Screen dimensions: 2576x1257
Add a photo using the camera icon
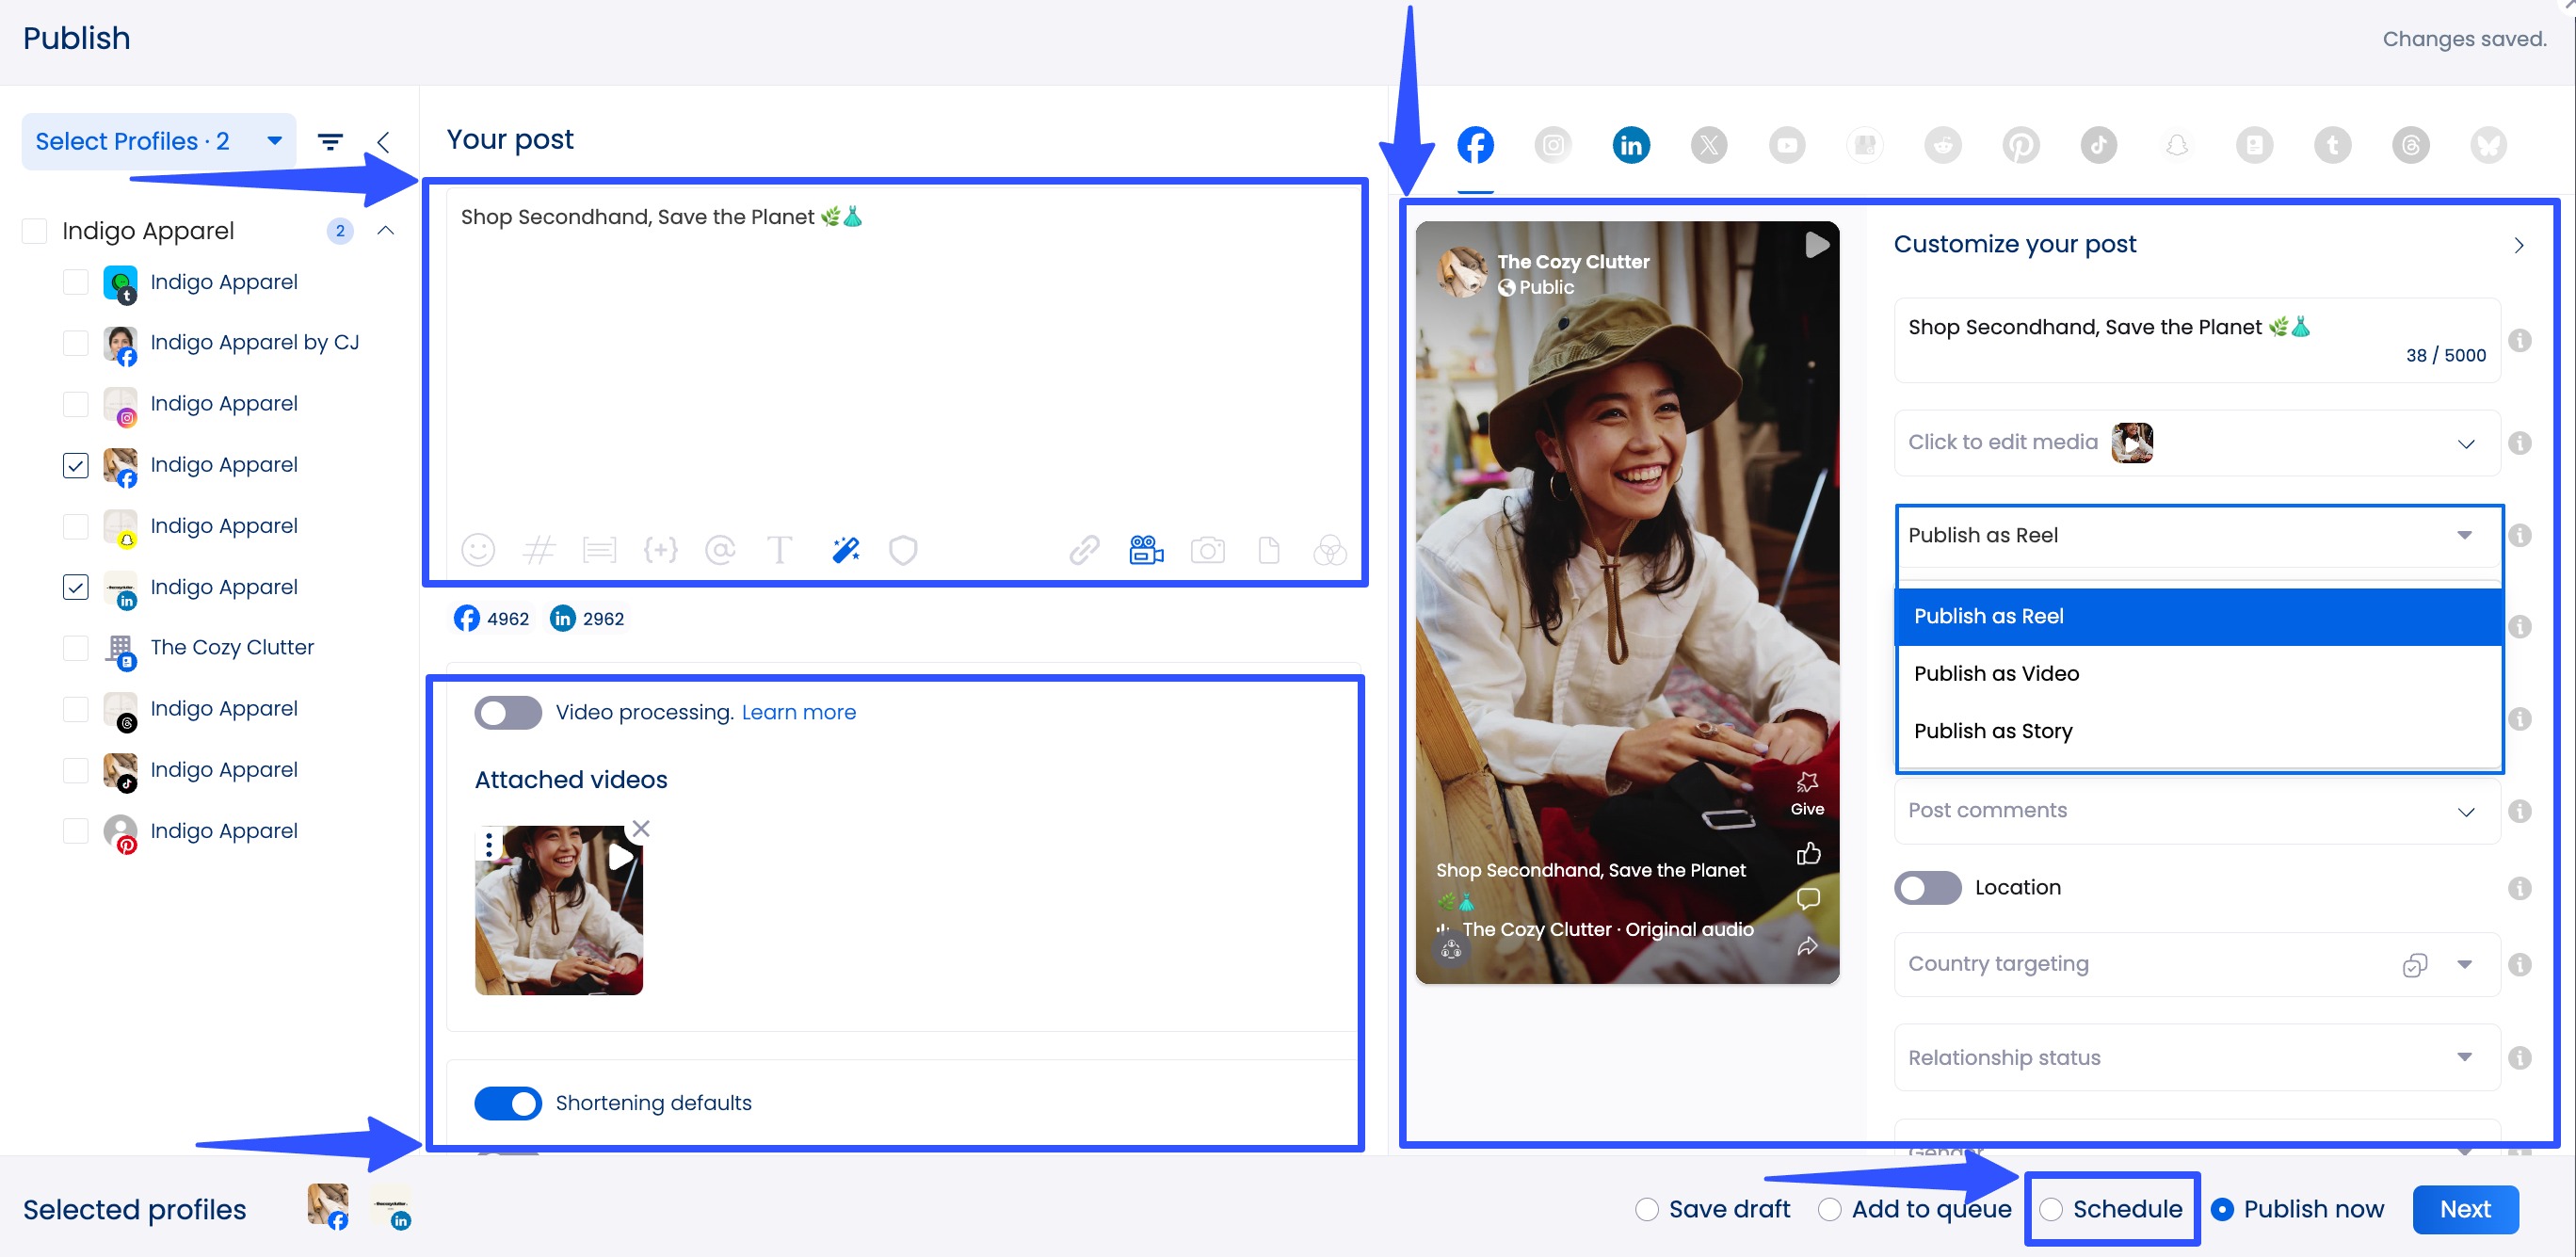1208,549
